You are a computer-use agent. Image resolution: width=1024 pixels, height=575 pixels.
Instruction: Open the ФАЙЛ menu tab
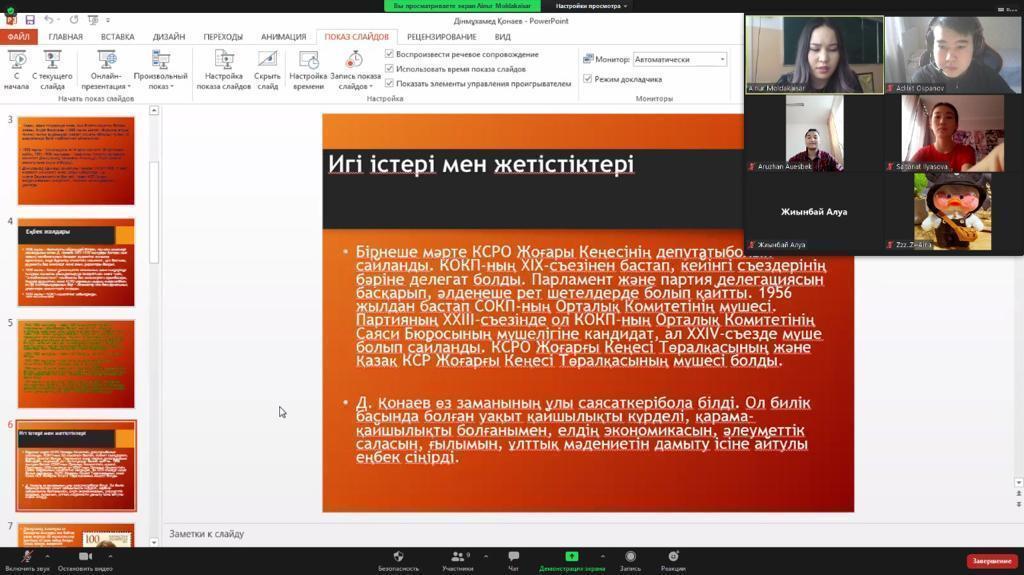click(18, 37)
